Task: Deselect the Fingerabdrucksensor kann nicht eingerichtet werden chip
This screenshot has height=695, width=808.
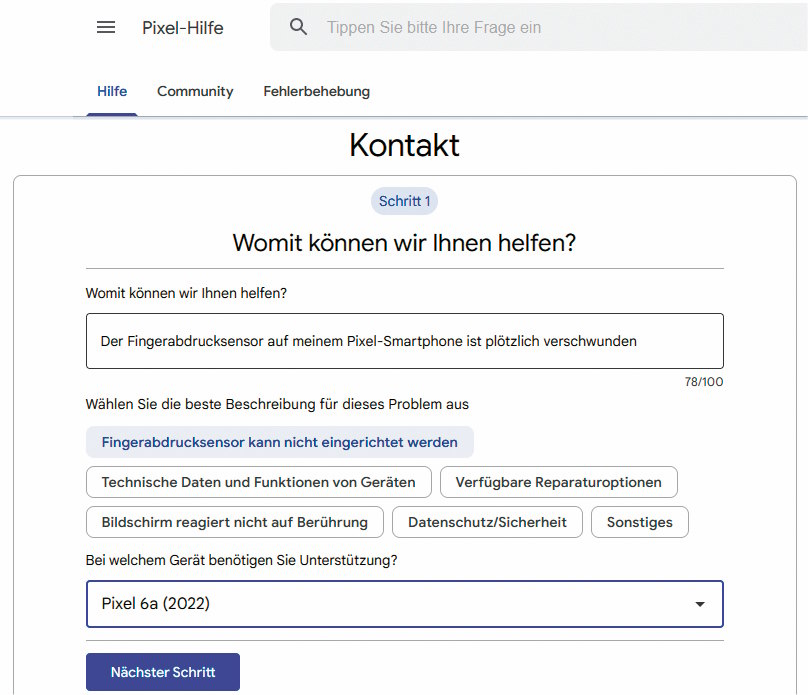Action: point(278,442)
